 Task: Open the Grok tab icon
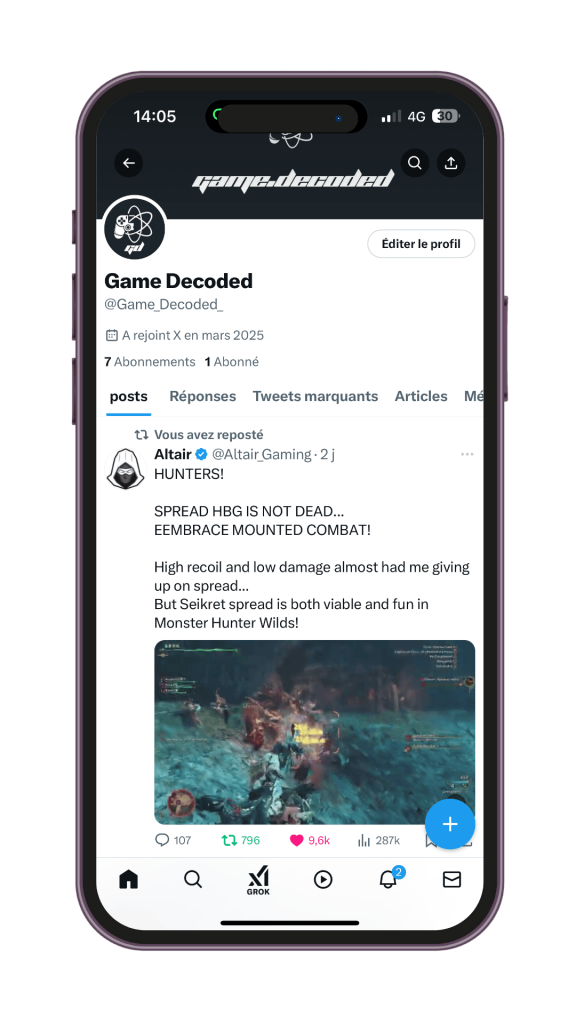tap(258, 880)
